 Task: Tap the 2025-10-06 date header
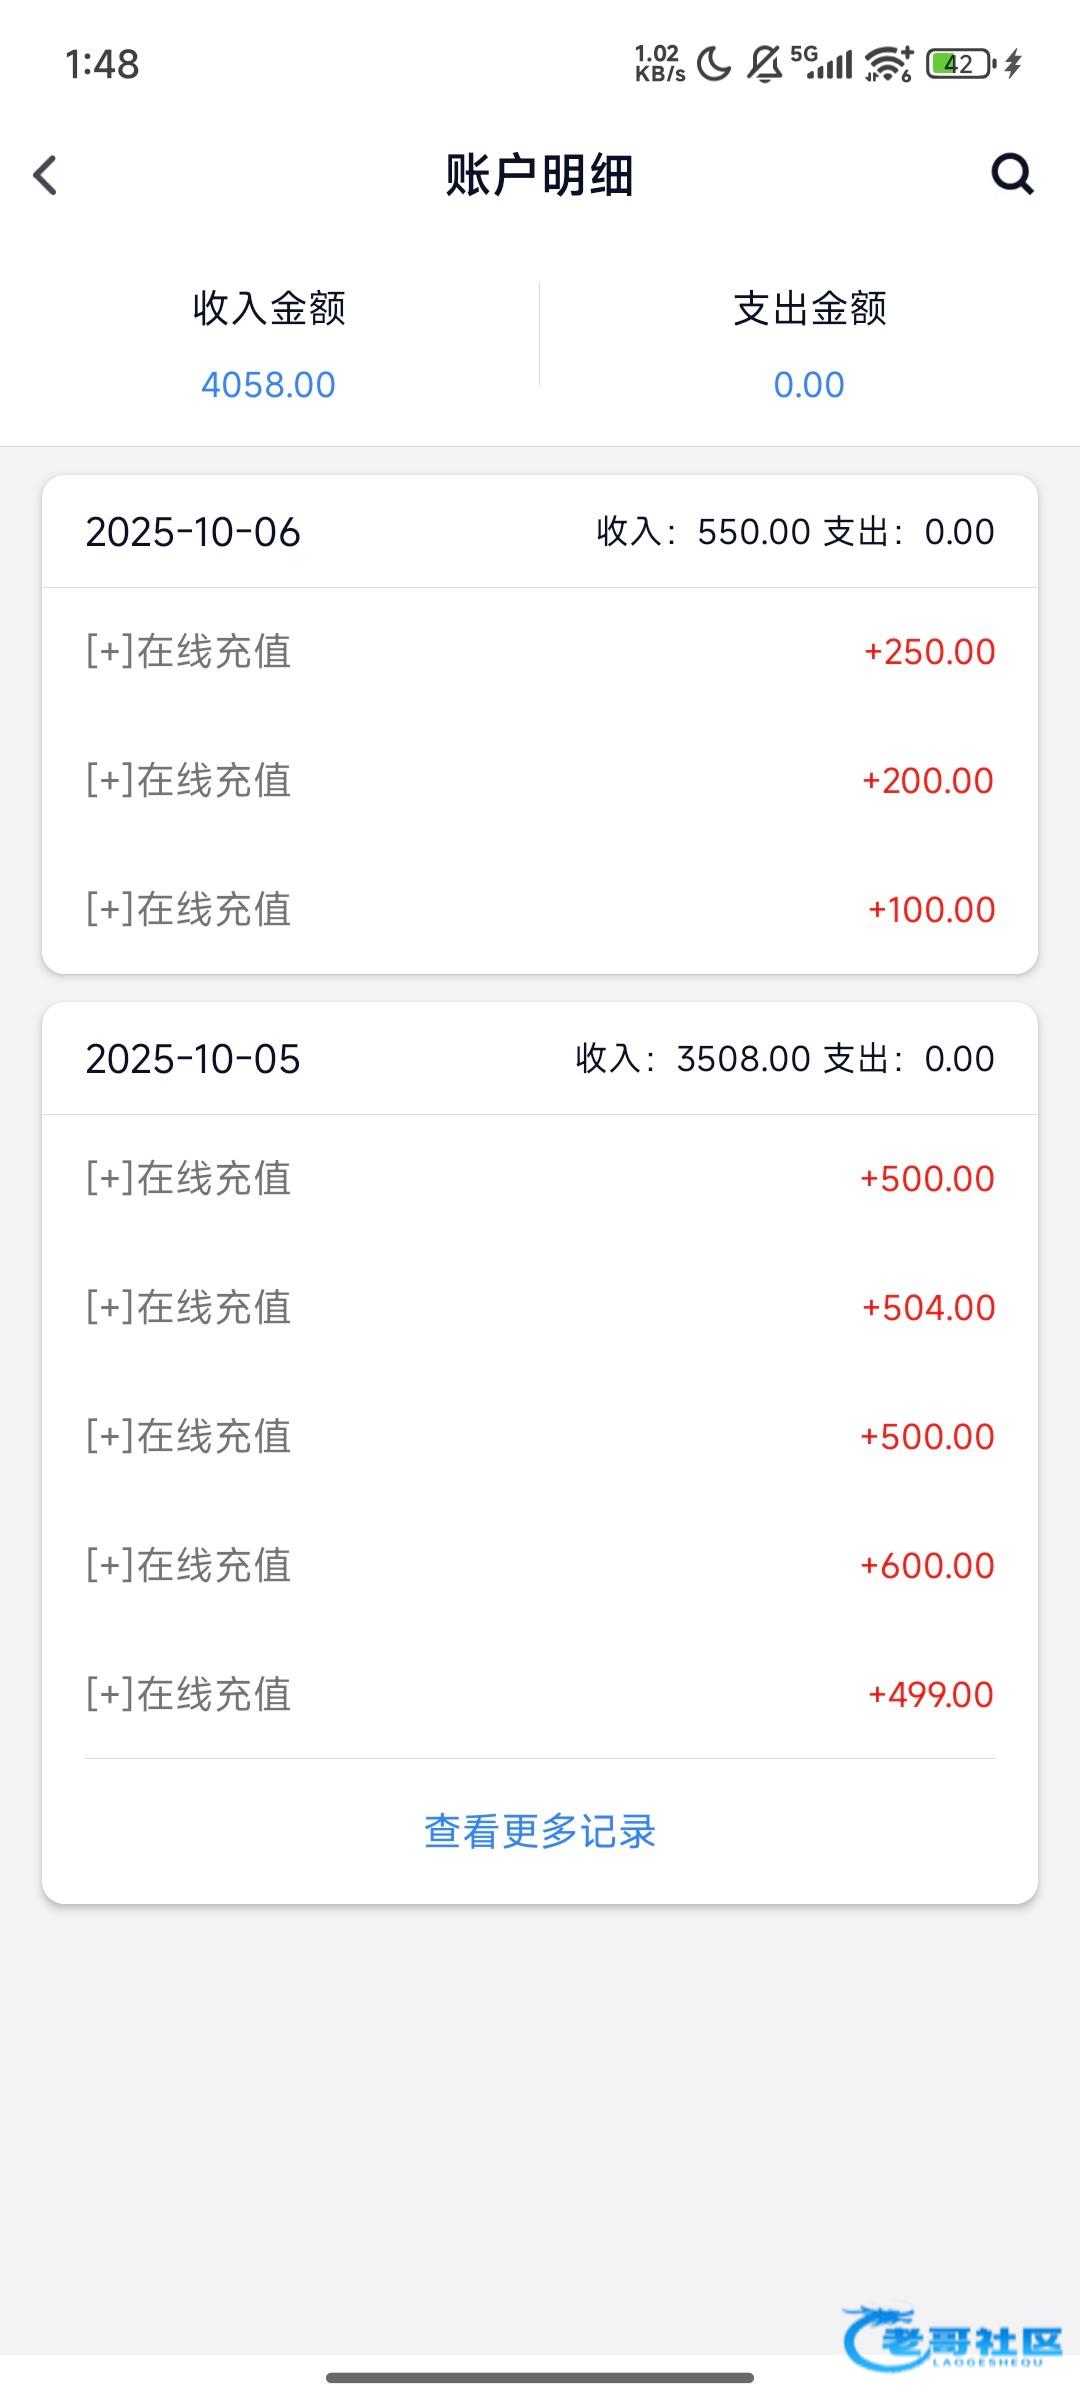coord(193,532)
